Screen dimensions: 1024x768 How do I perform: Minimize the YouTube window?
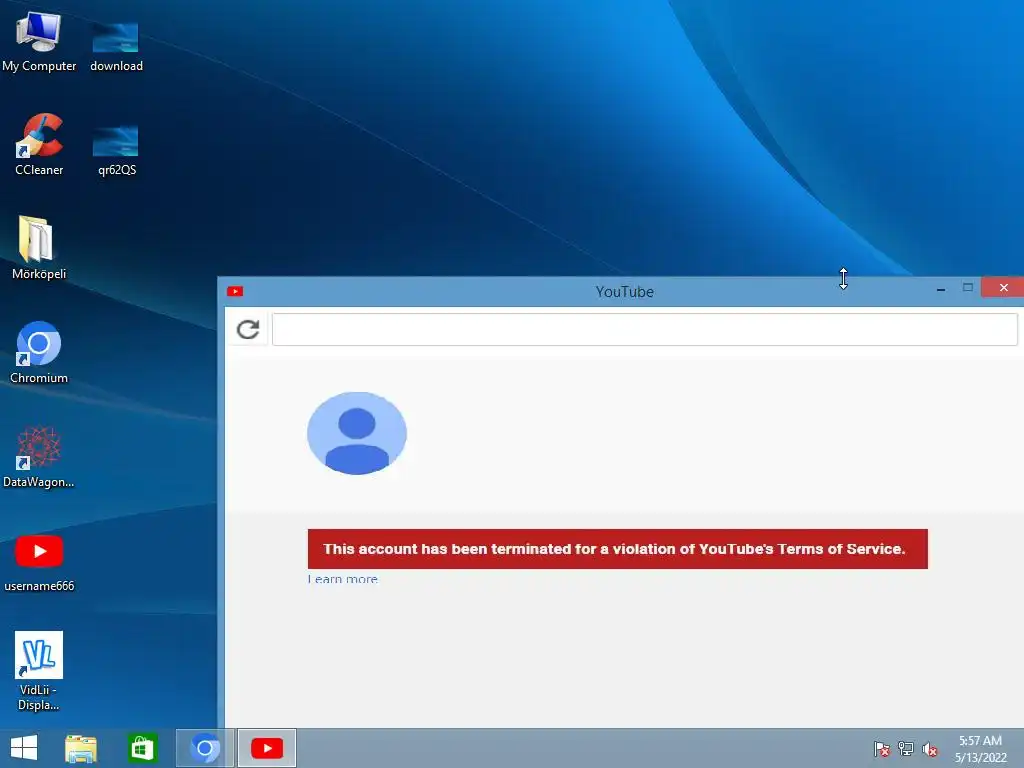coord(940,288)
